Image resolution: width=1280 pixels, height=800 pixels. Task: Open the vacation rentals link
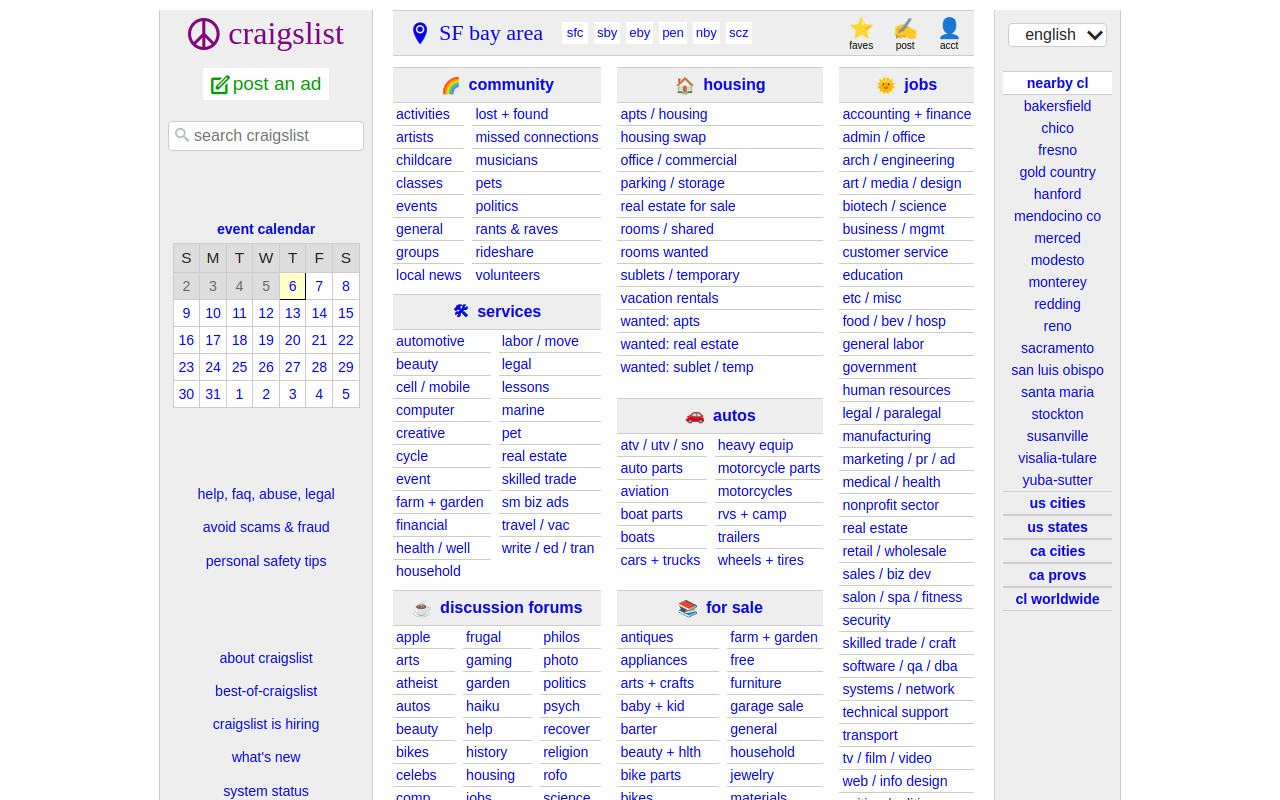coord(669,298)
